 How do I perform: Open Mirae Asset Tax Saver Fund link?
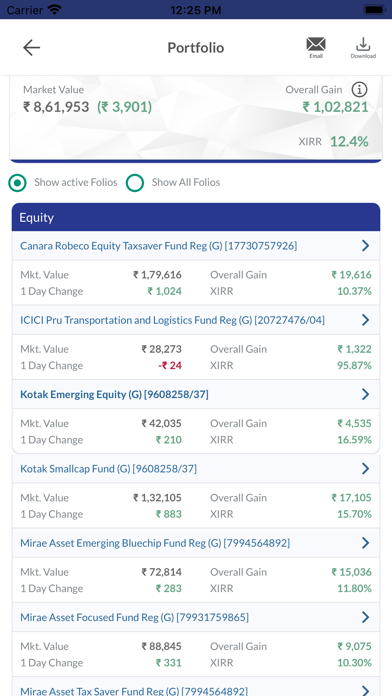click(x=134, y=691)
